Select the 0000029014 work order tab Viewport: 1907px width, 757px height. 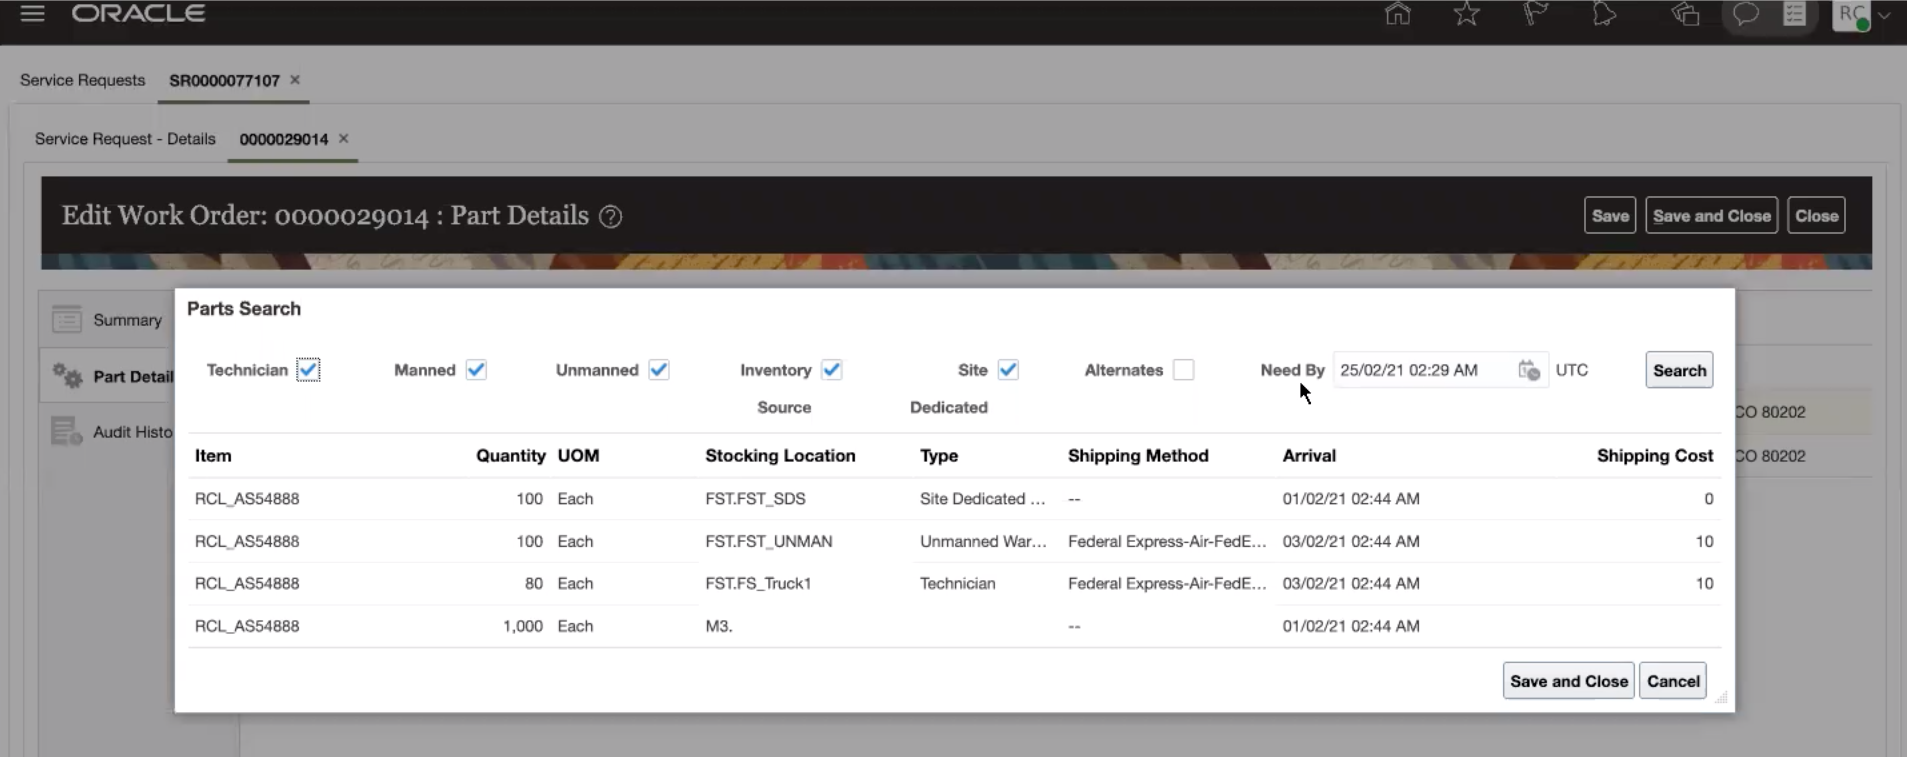tap(284, 139)
